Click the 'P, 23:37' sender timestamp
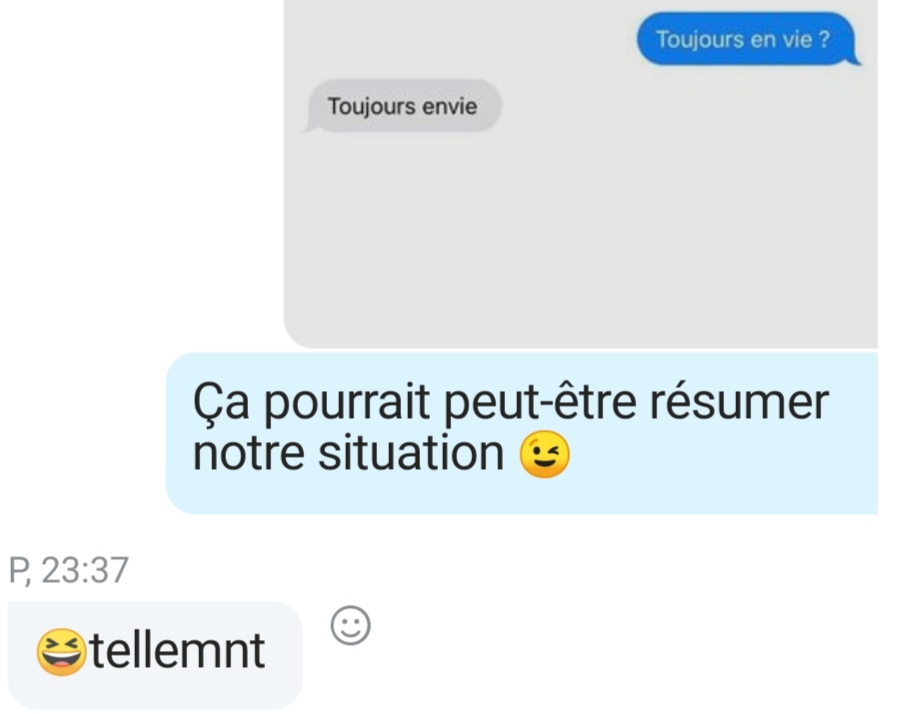Viewport: 906px width, 714px height. point(68,571)
